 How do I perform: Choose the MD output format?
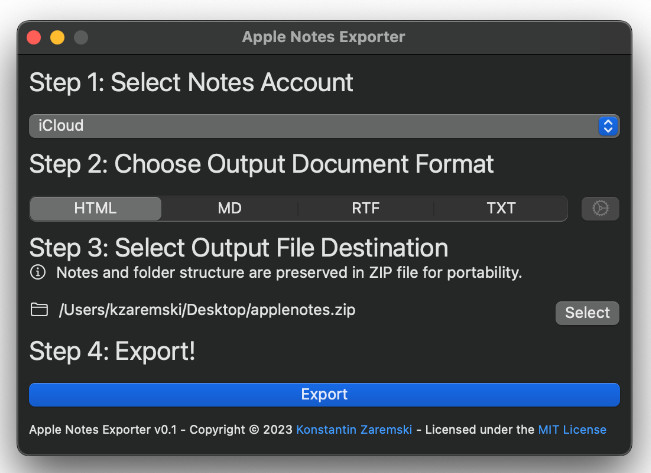point(230,208)
